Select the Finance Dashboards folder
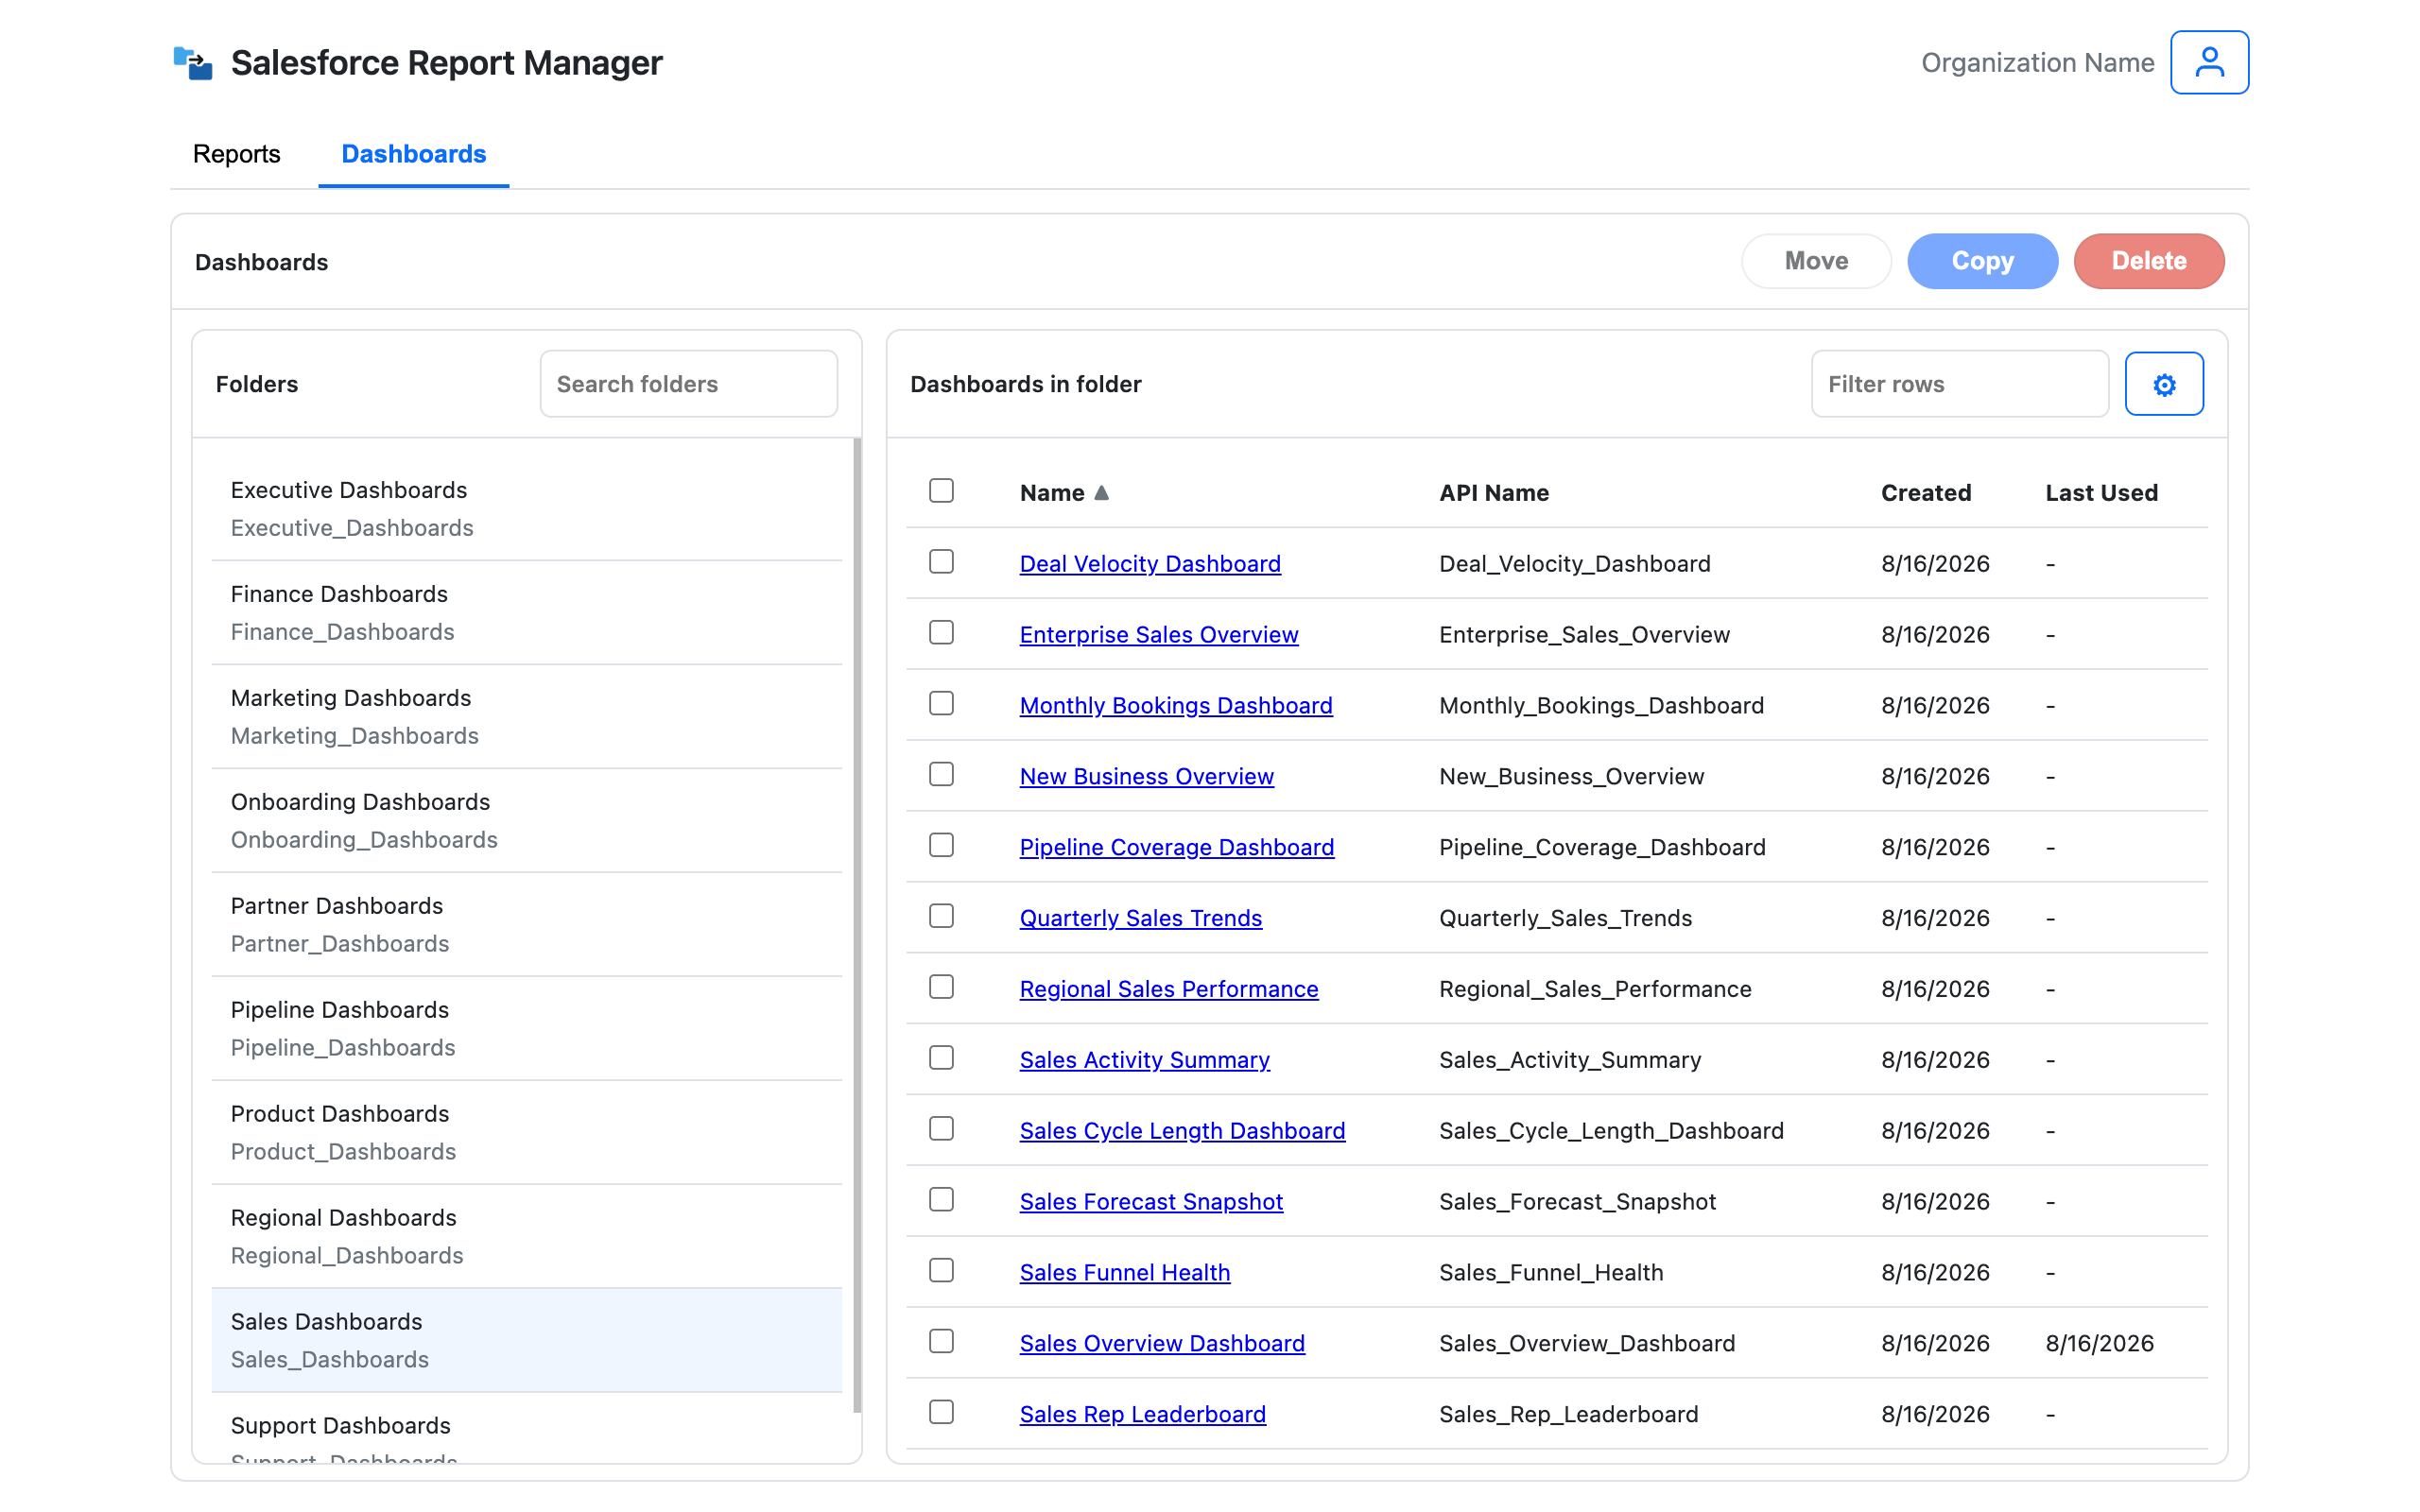 [x=527, y=613]
